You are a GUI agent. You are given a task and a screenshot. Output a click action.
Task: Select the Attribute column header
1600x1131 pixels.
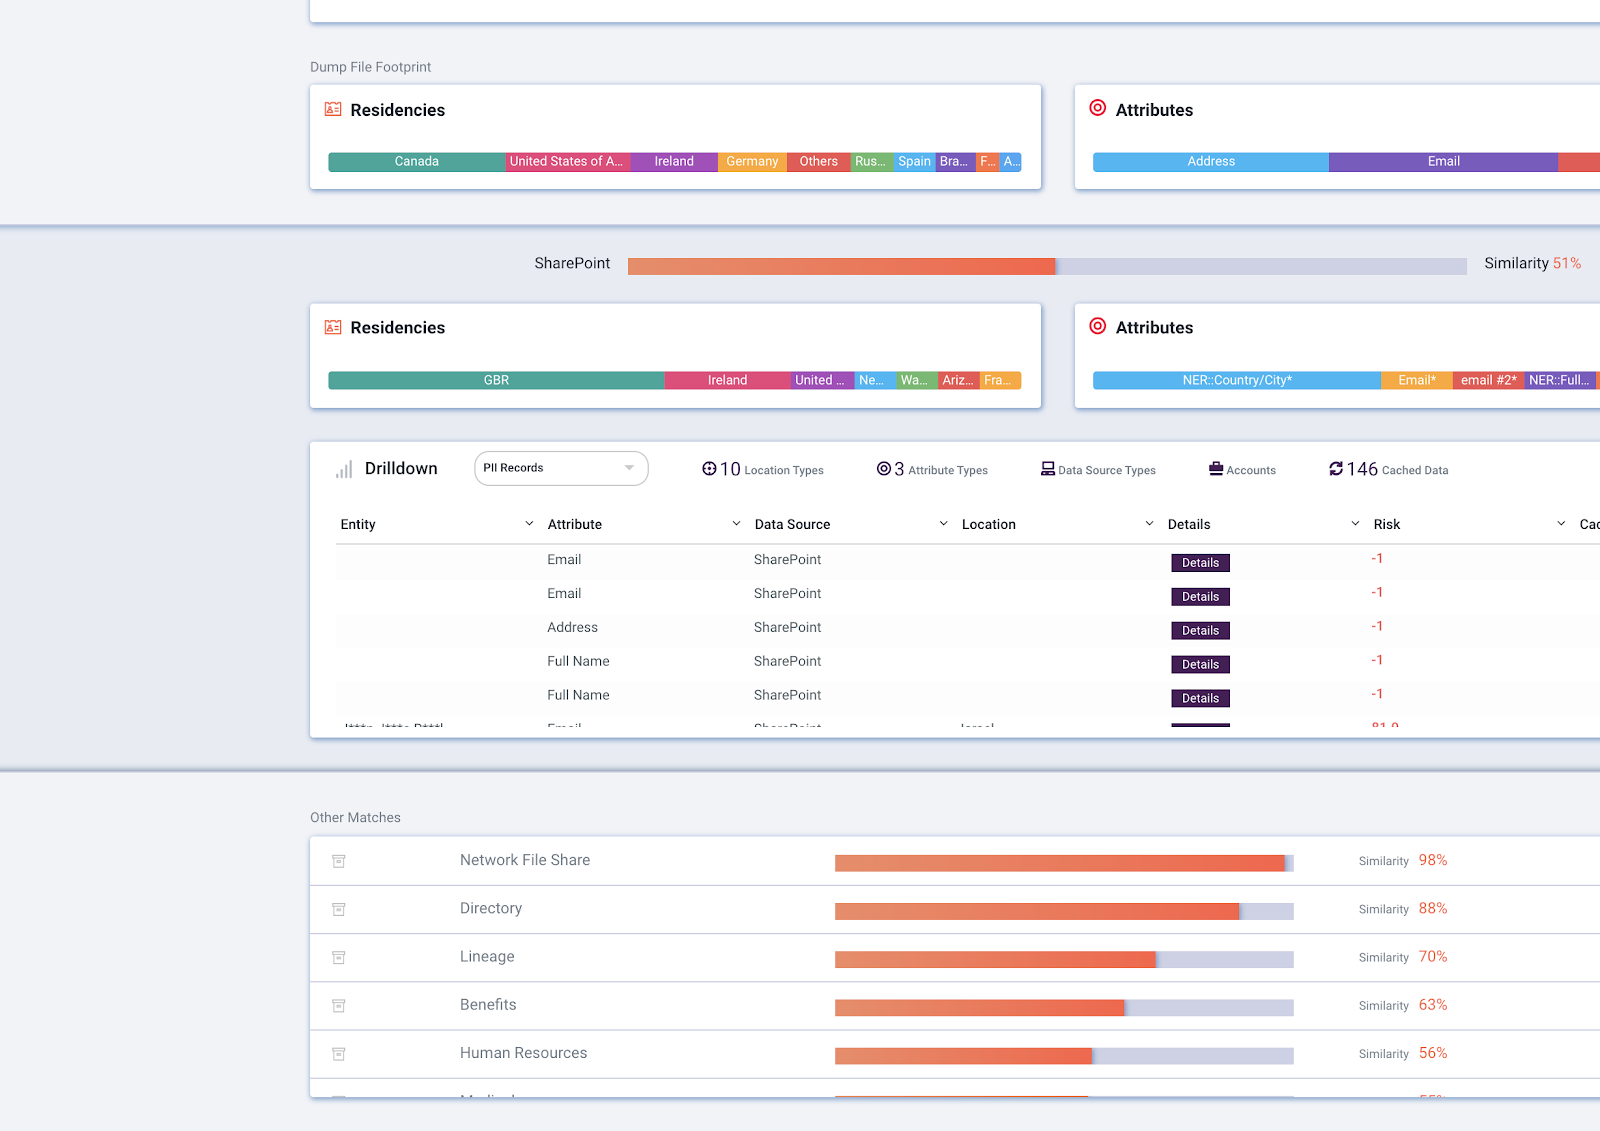coord(575,523)
